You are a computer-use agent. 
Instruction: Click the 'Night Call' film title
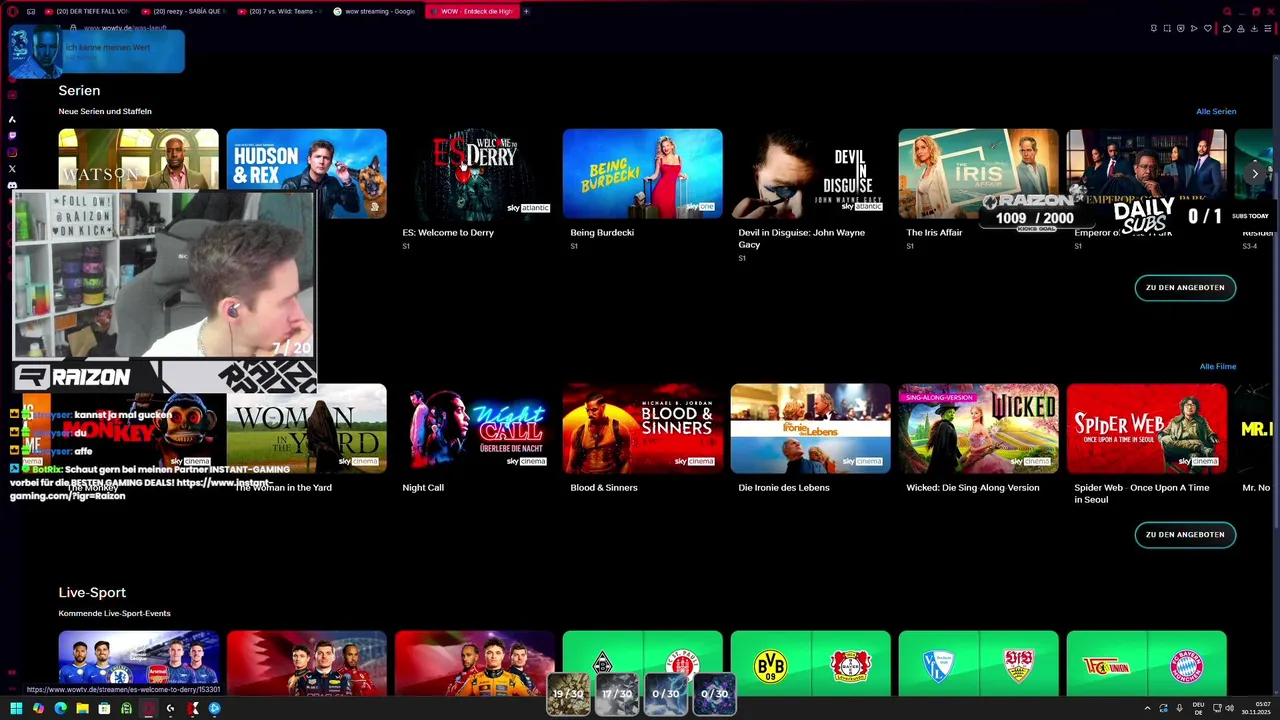tap(423, 487)
